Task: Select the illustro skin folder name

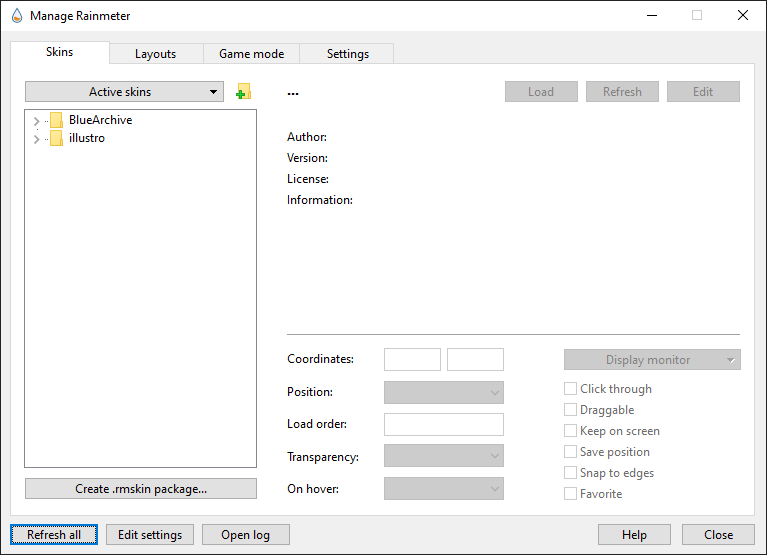Action: pos(87,138)
